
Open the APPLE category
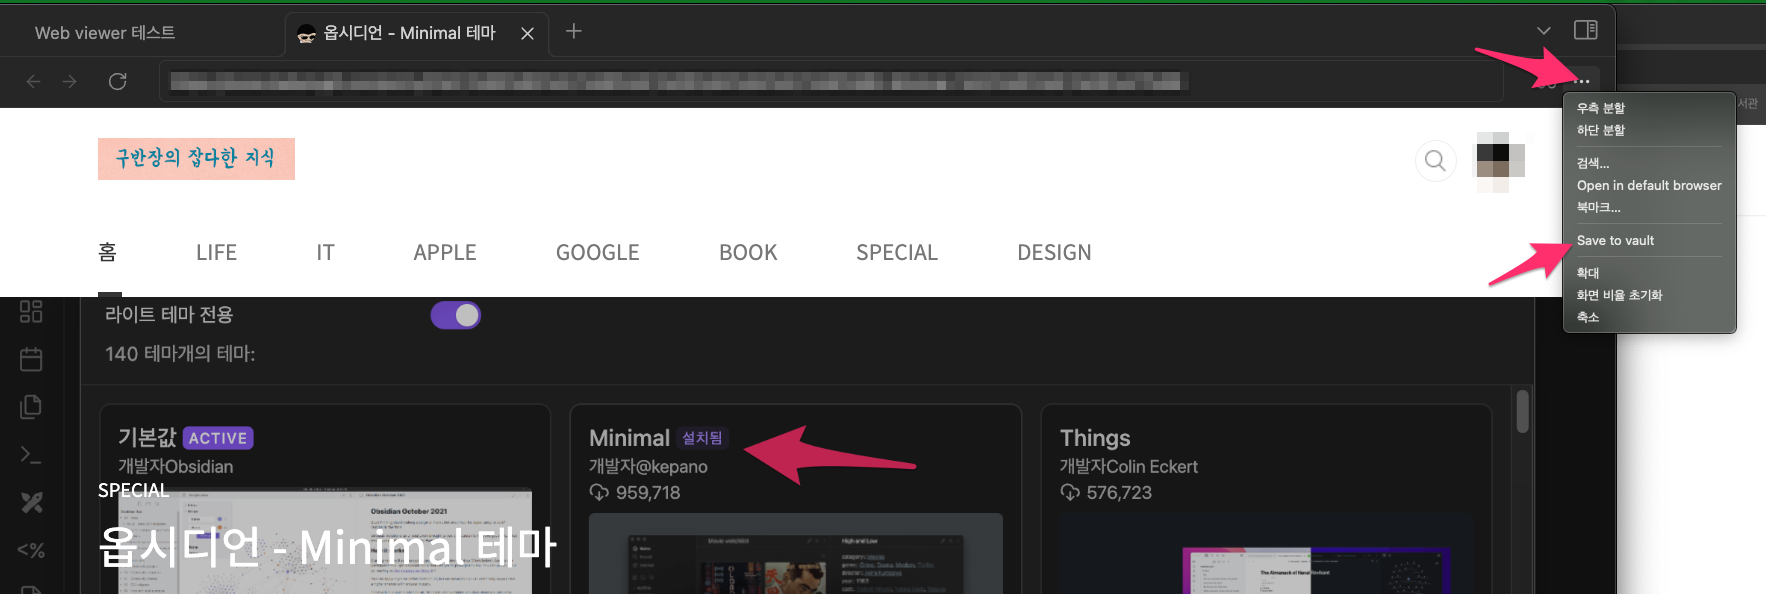(445, 252)
